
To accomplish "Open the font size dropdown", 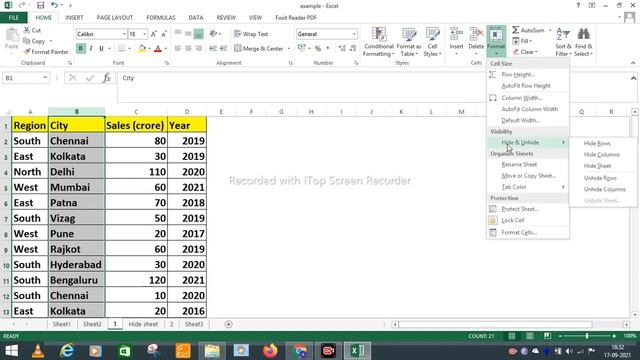I will coord(144,34).
